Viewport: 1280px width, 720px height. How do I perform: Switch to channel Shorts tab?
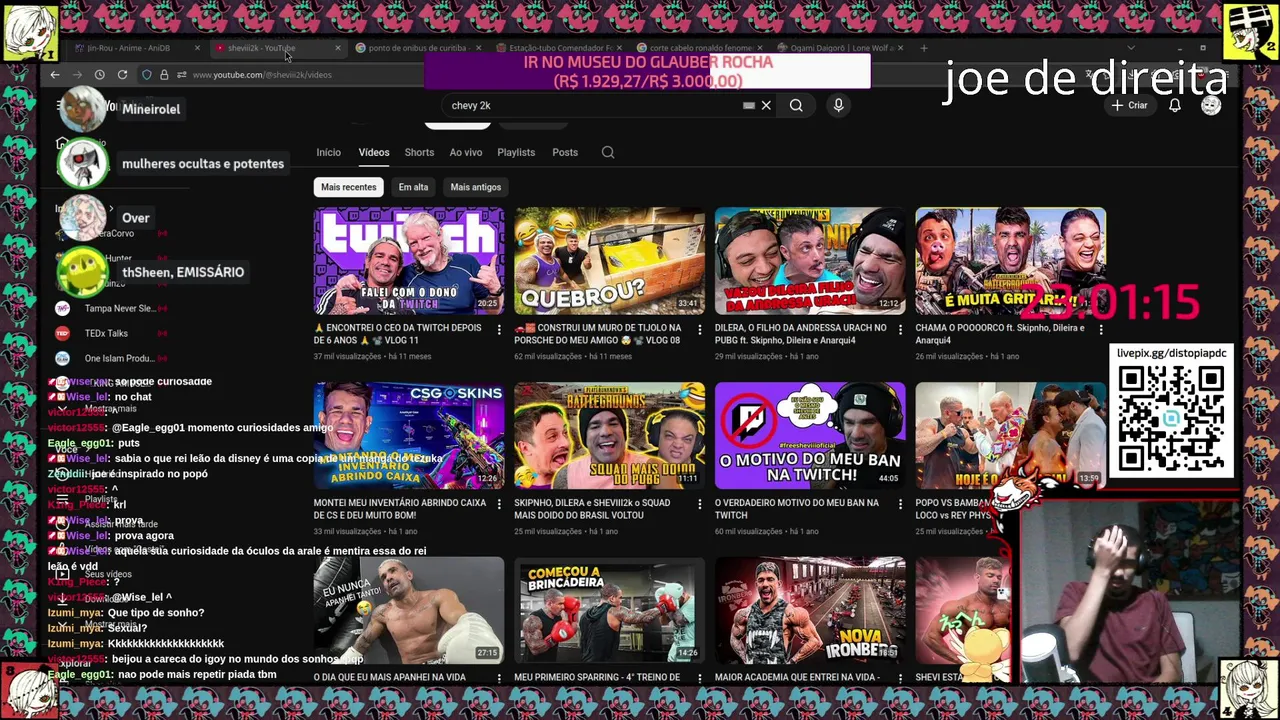(x=419, y=152)
